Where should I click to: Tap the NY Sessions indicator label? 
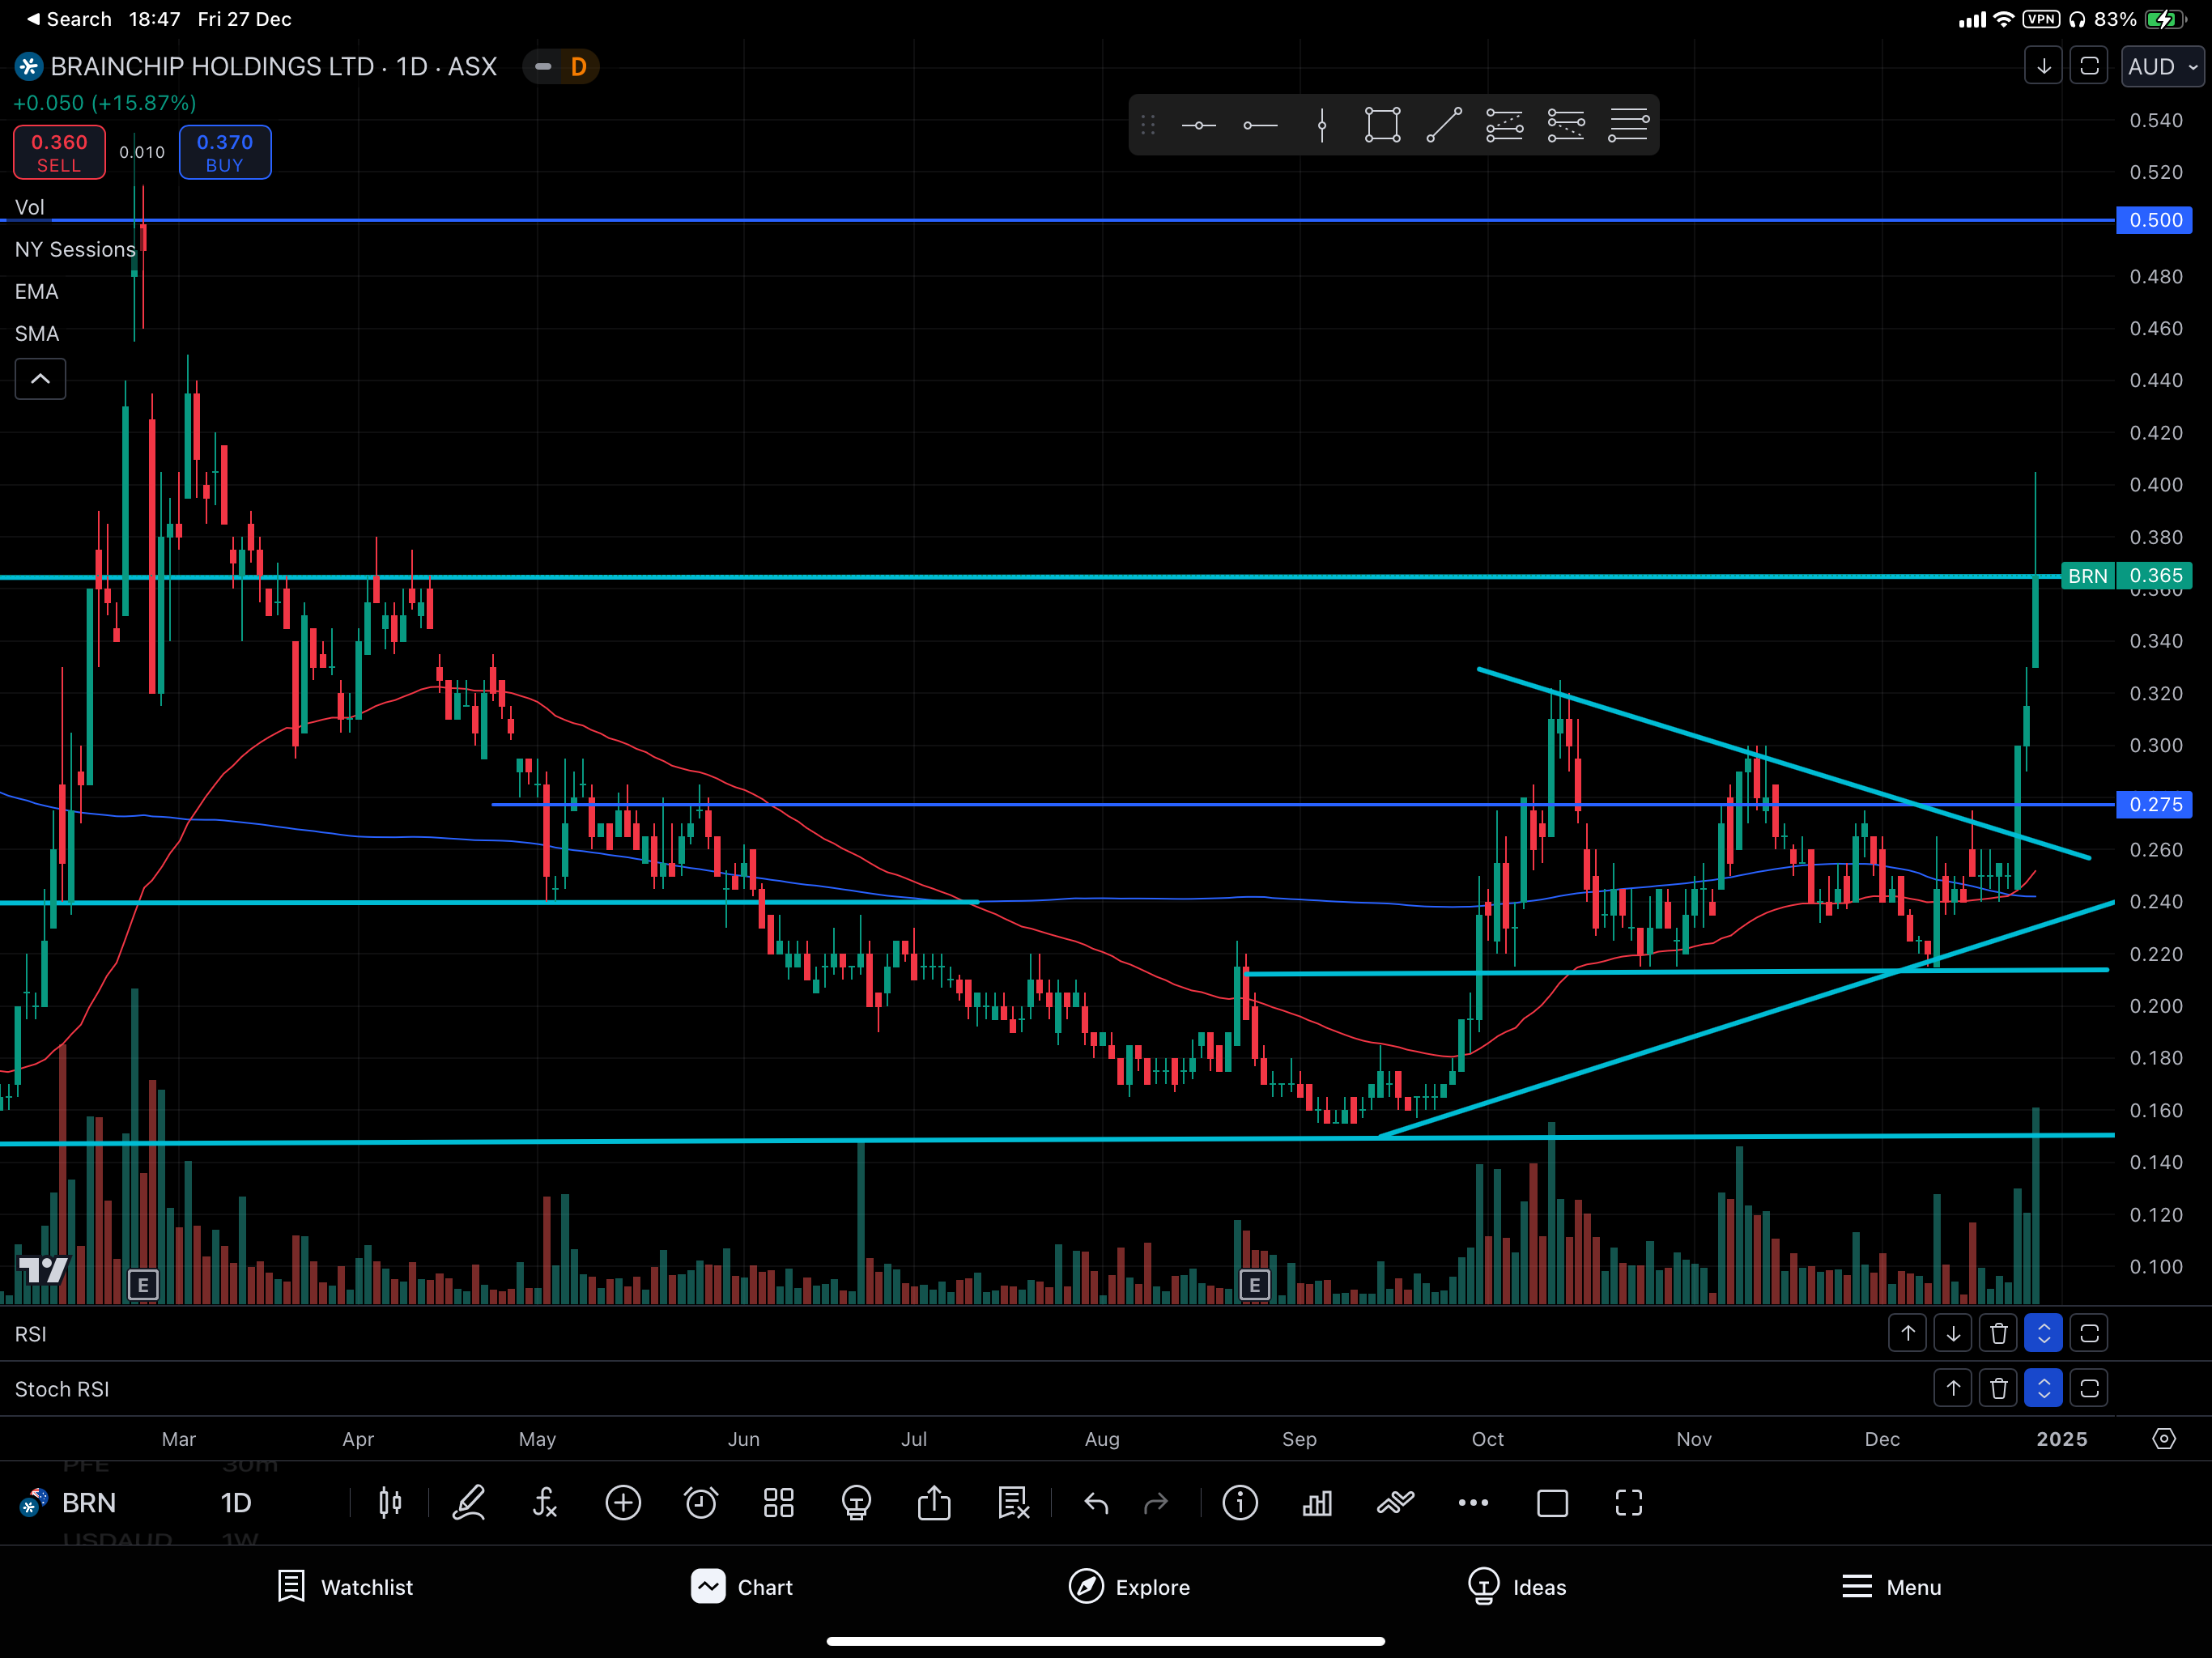pos(74,249)
